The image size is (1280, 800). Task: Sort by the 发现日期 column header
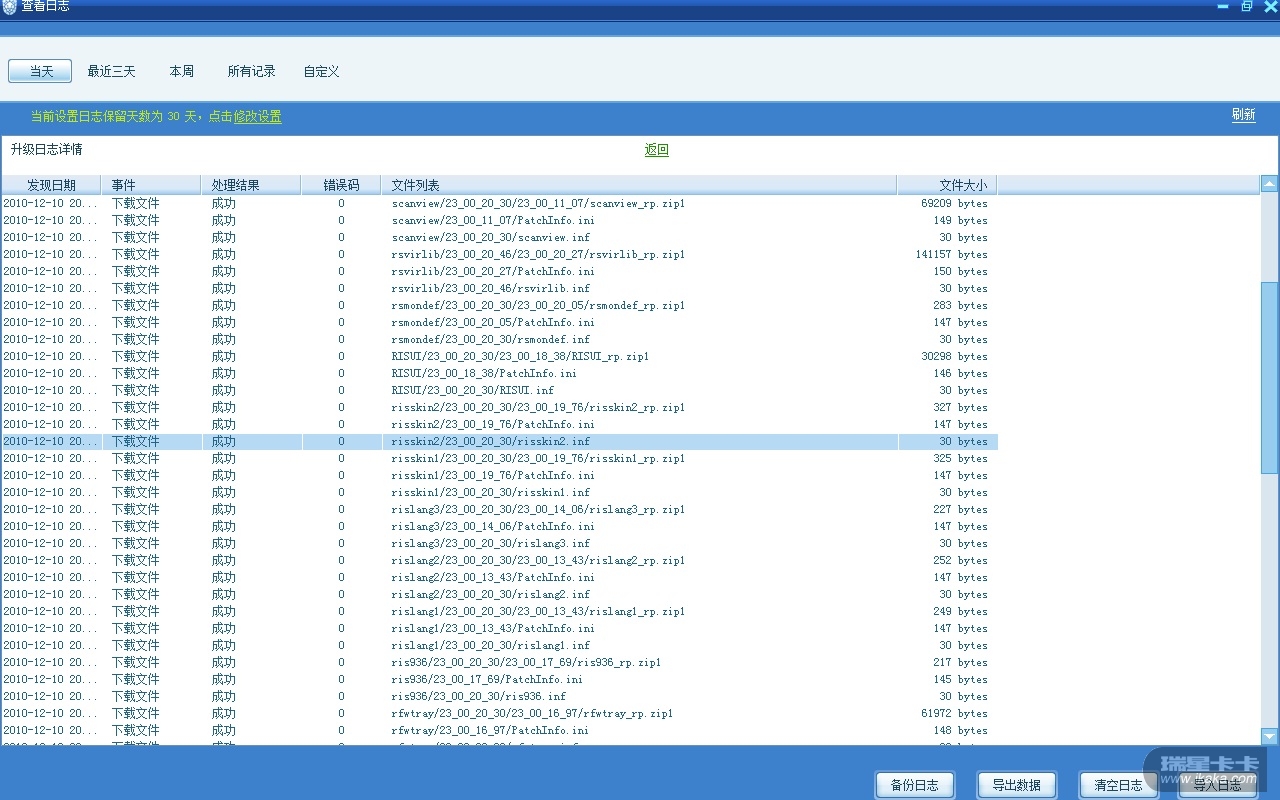point(51,185)
